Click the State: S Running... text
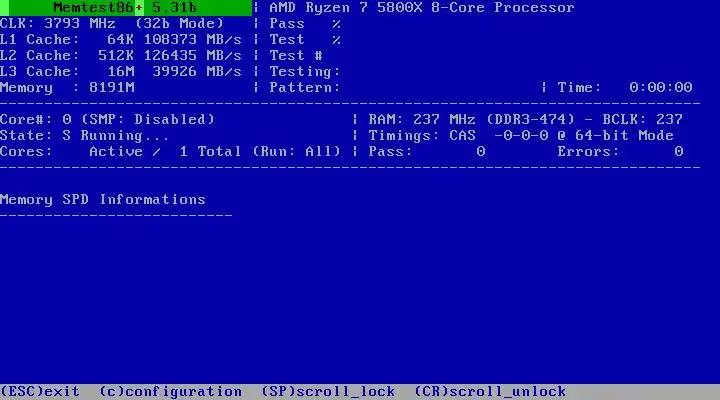This screenshot has width=720, height=400. (x=84, y=136)
